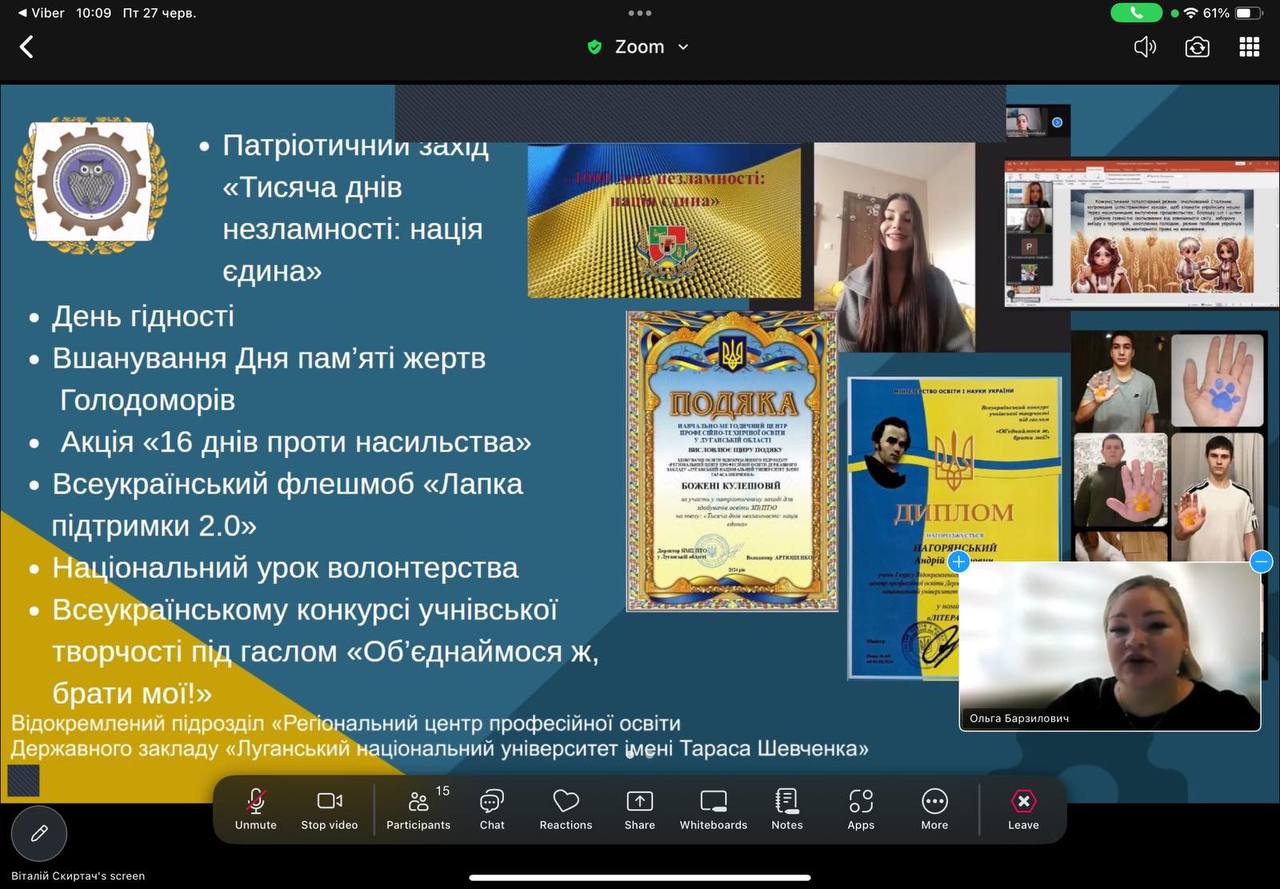Go back using the top-left arrow

pyautogui.click(x=27, y=47)
